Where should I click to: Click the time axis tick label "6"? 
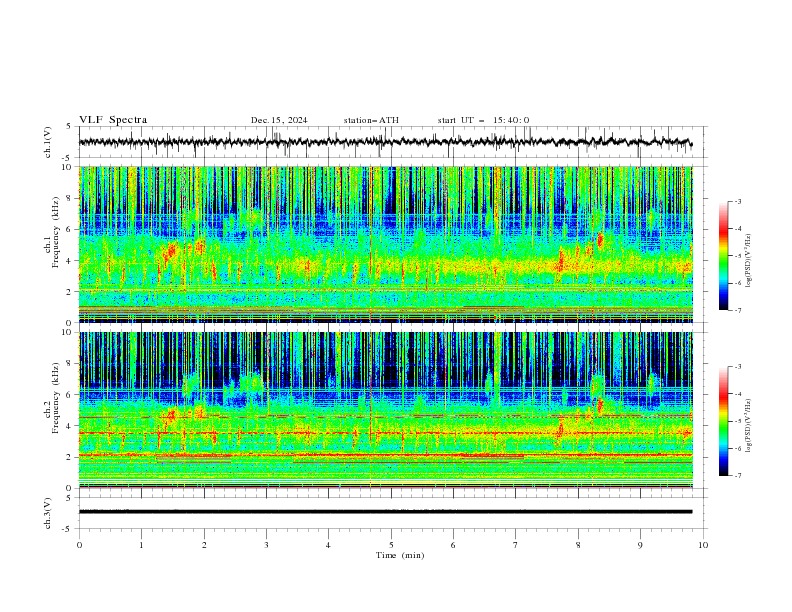[454, 545]
